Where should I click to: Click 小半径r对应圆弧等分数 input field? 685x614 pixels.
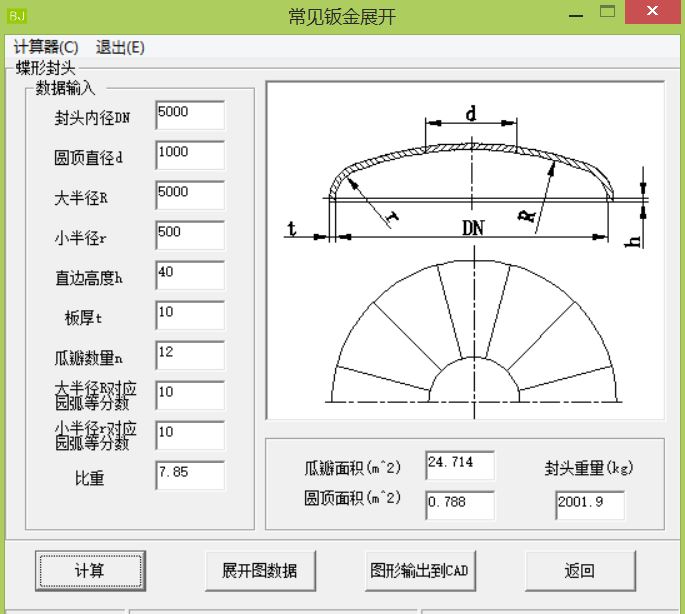pos(190,435)
